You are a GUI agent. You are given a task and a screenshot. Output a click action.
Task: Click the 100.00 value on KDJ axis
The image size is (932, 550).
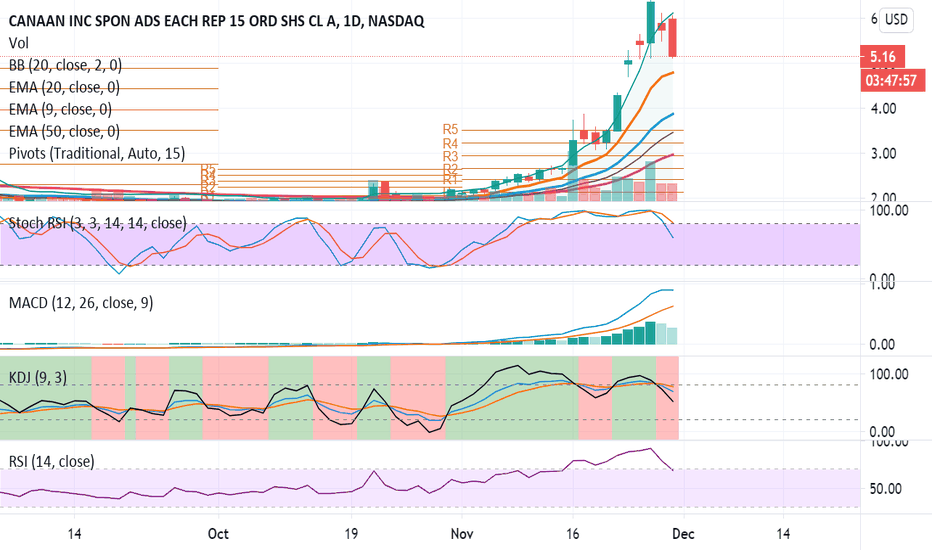click(x=889, y=374)
